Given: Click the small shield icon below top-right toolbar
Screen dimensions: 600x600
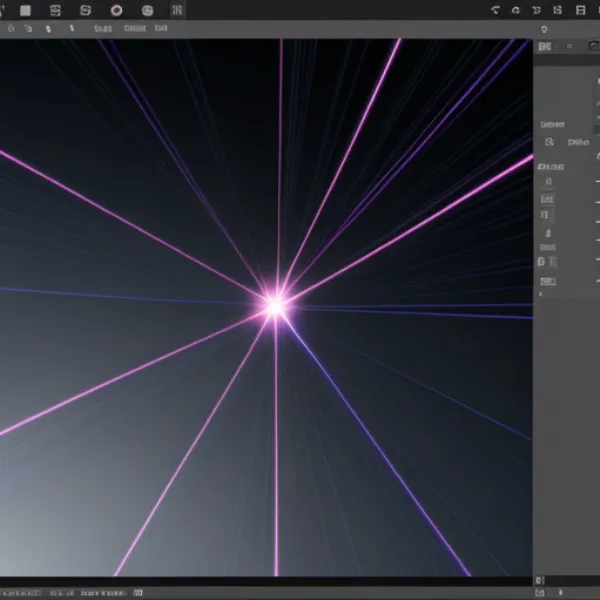Looking at the screenshot, I should 544,29.
